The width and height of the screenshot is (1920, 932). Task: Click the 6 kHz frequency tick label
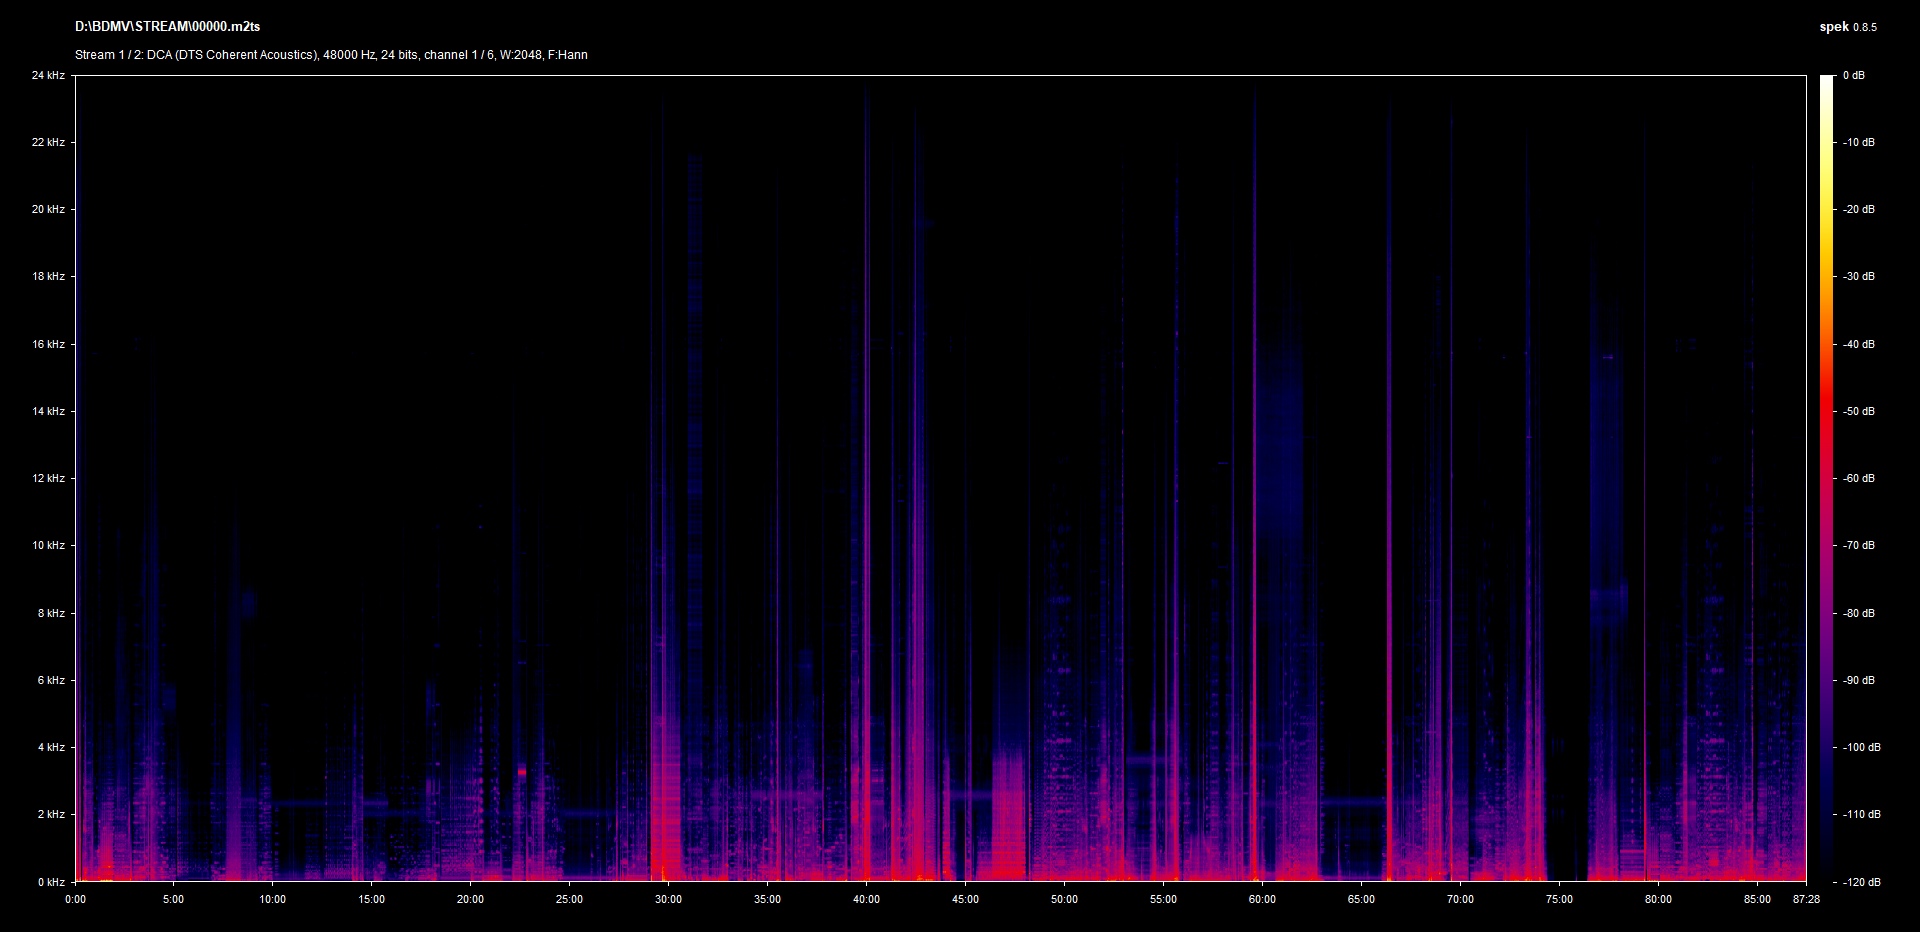(x=51, y=680)
